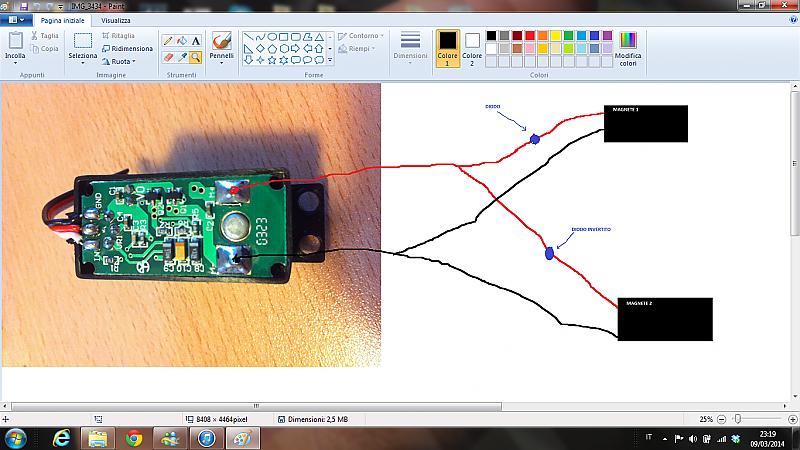This screenshot has width=800, height=450.
Task: Select the Text tool
Action: point(196,41)
